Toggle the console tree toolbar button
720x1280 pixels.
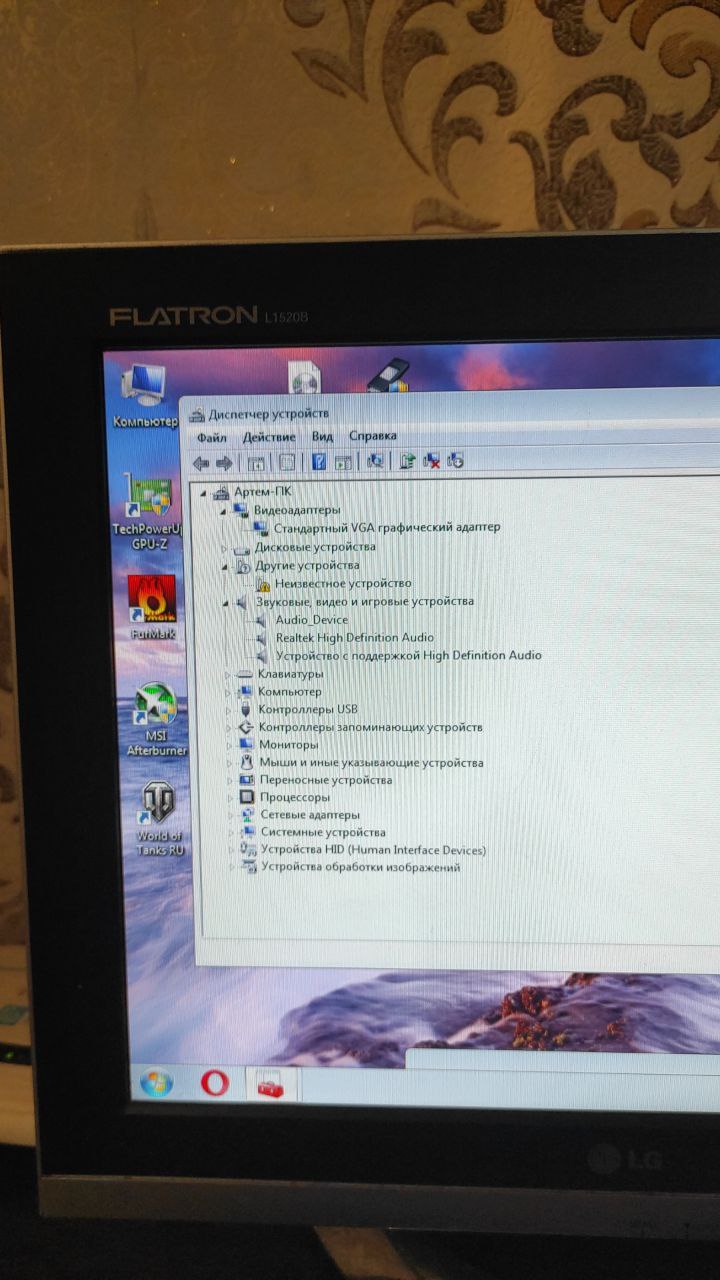(x=256, y=462)
